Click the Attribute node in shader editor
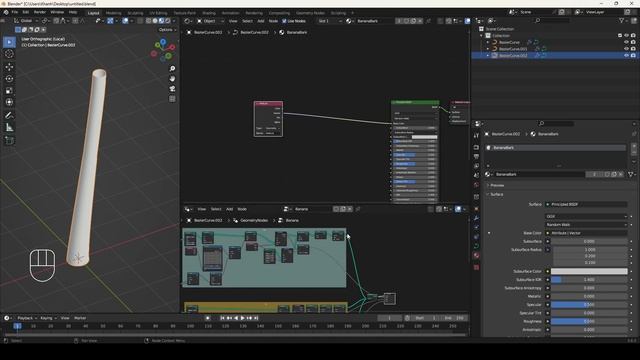 [x=268, y=119]
